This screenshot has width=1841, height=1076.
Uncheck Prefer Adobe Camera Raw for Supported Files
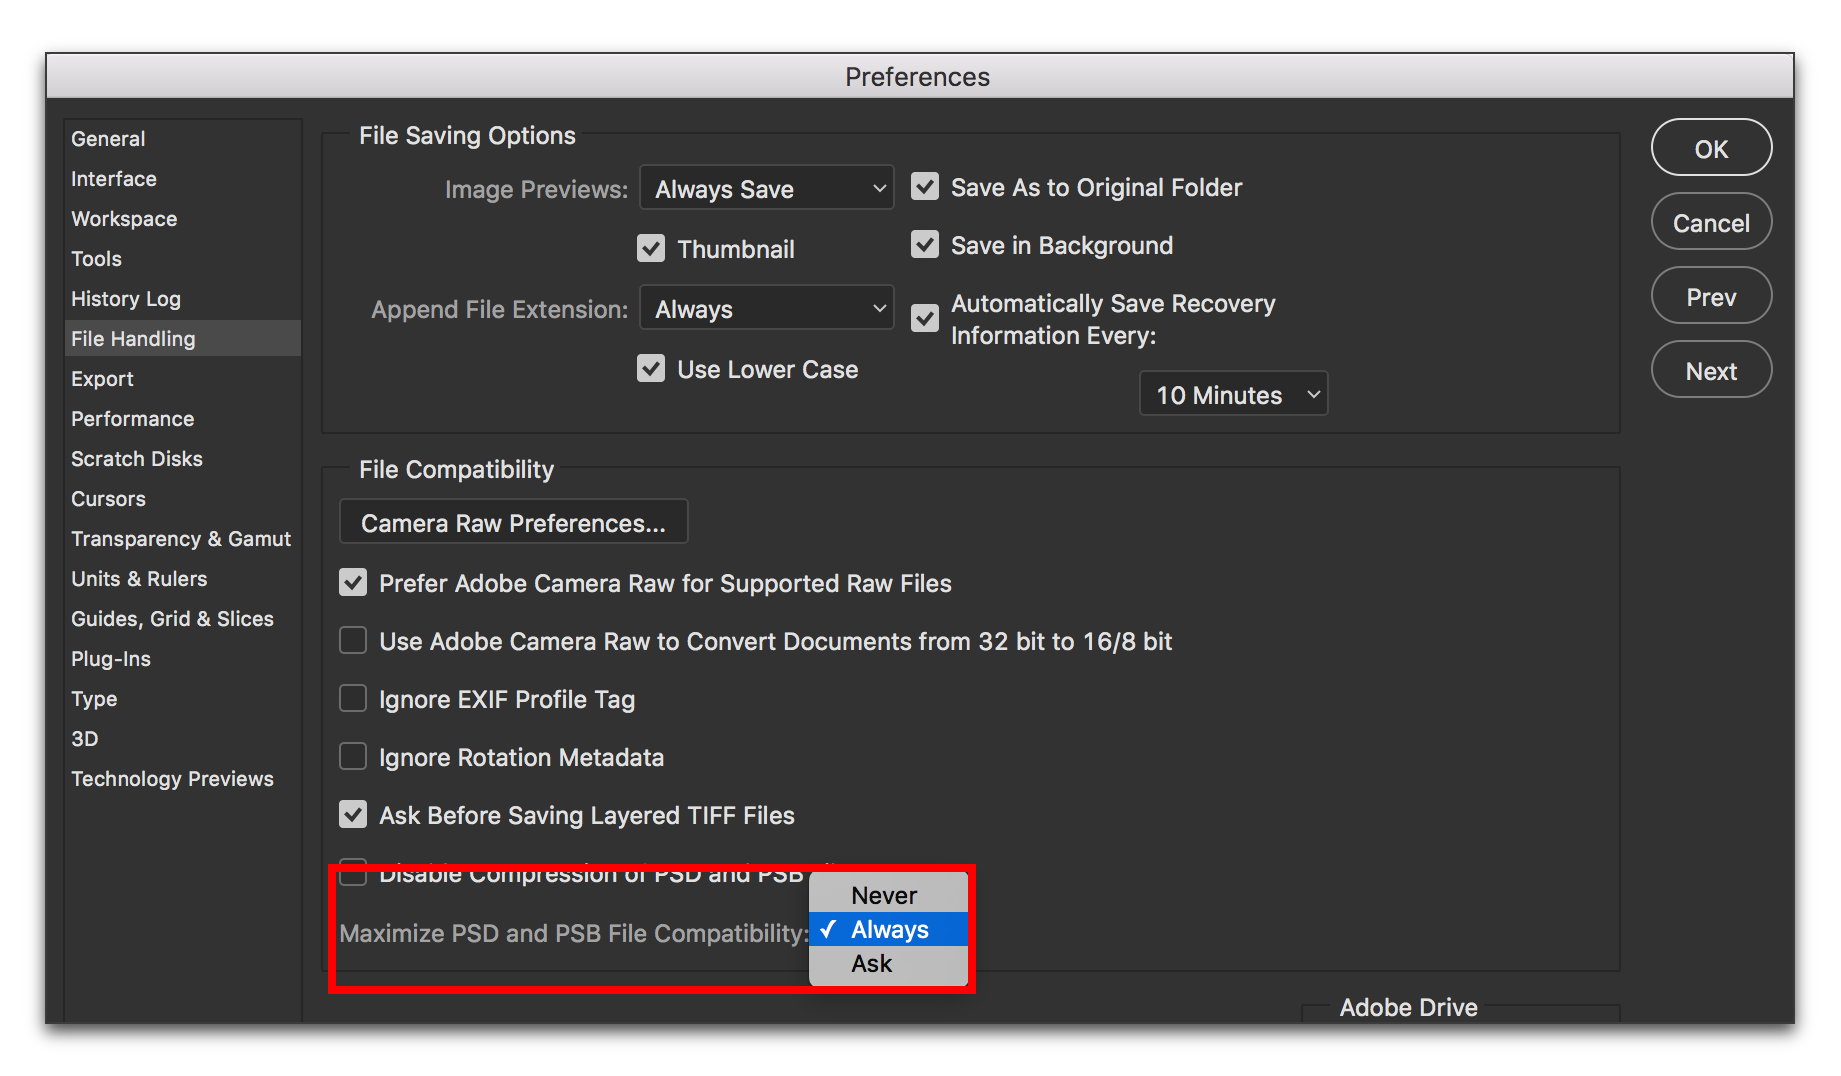coord(353,582)
